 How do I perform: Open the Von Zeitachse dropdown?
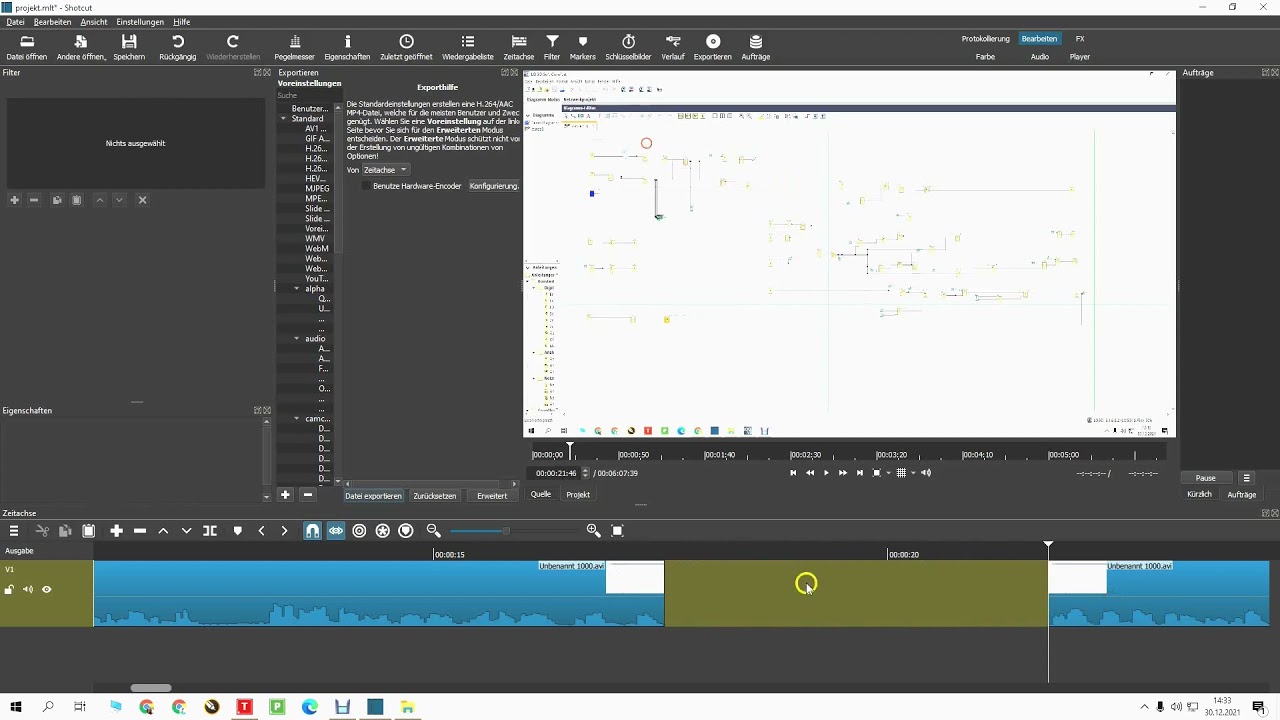385,170
